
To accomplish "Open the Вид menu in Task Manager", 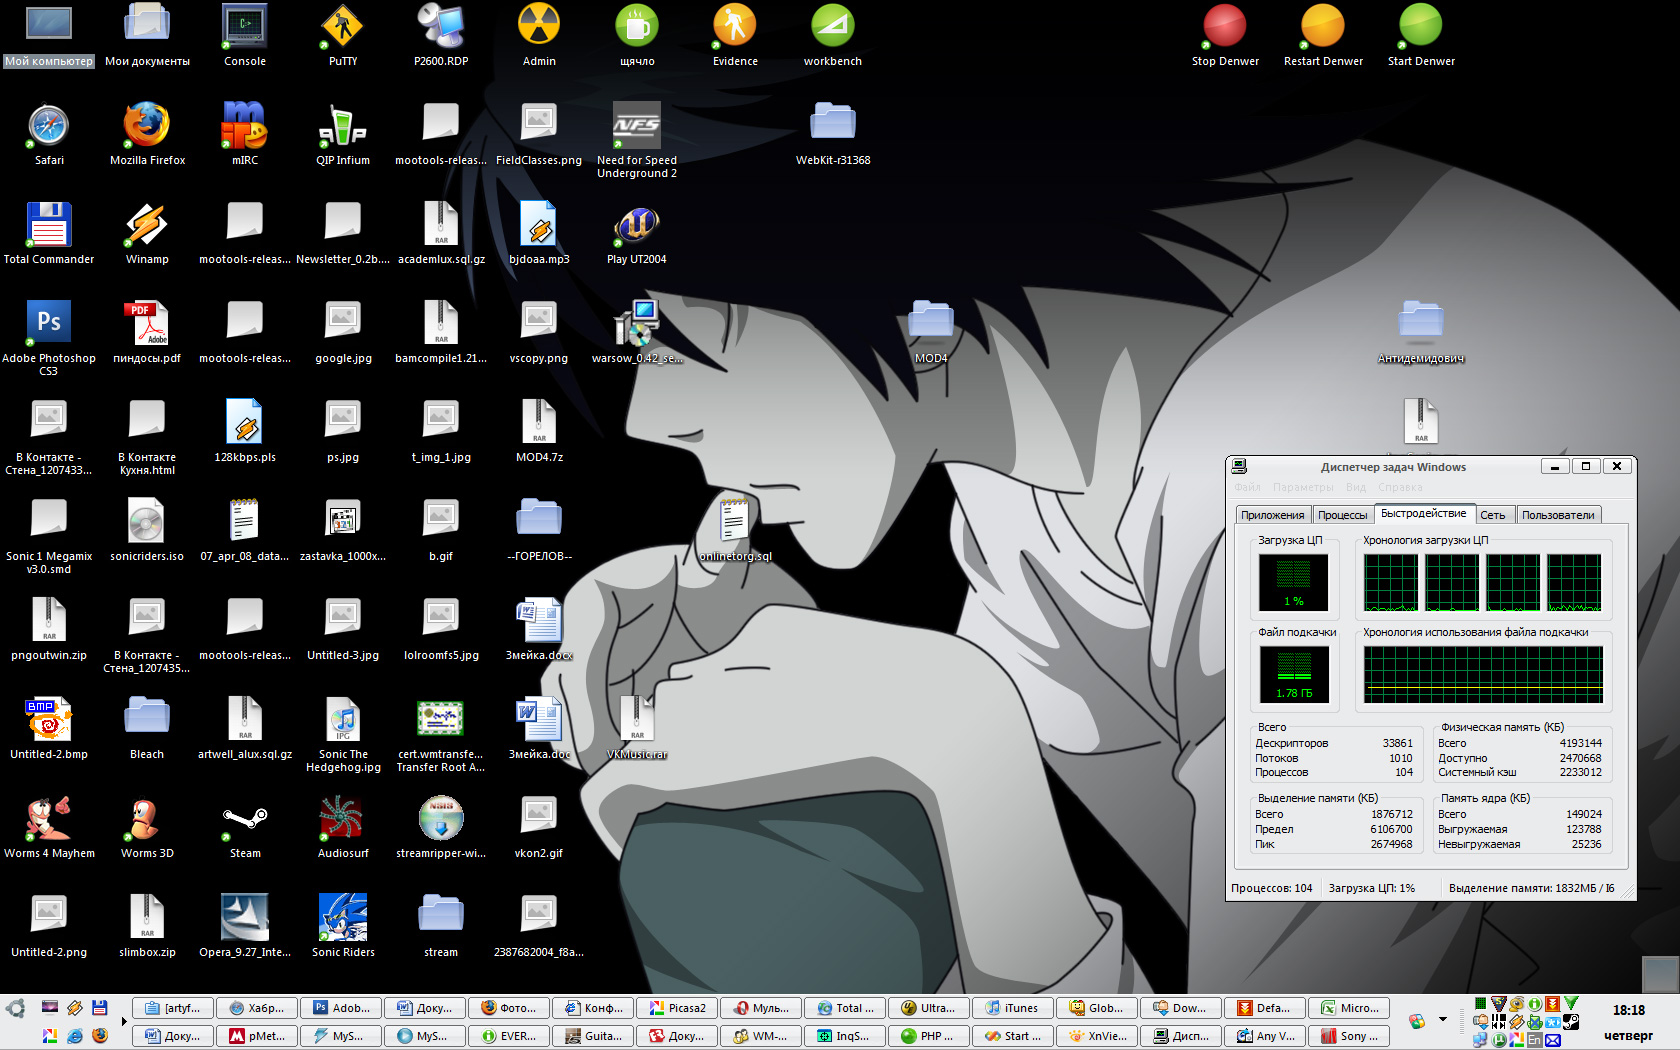I will pos(1355,487).
